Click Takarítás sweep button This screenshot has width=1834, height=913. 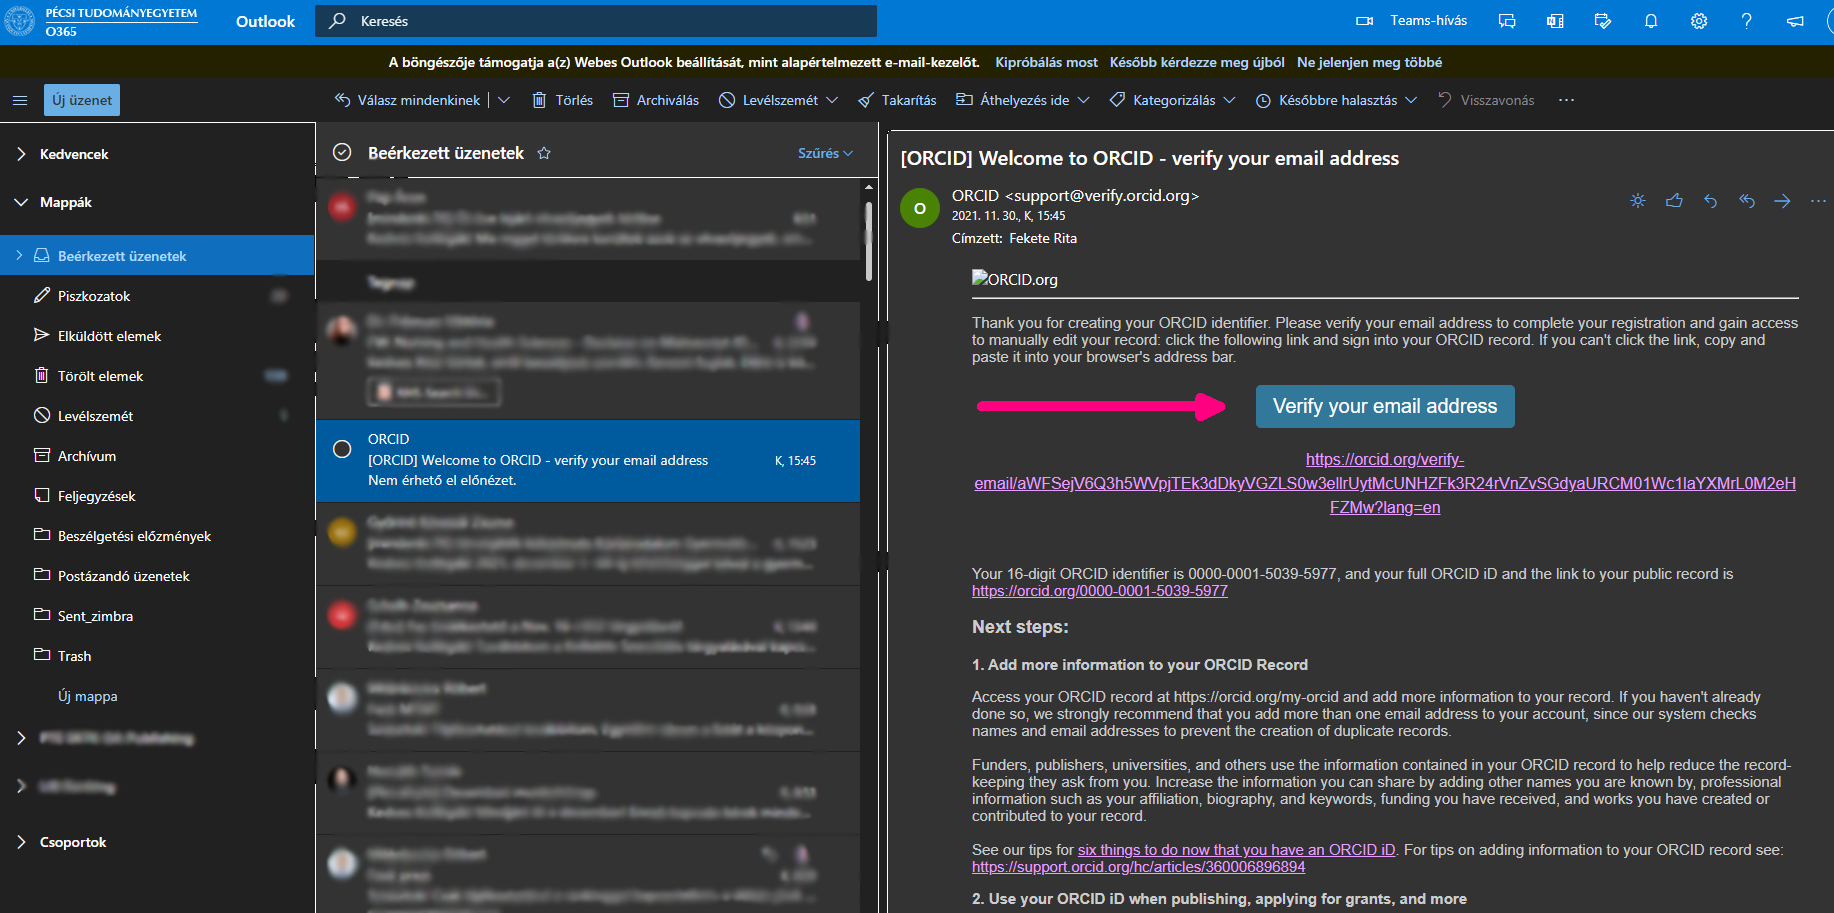click(x=897, y=100)
